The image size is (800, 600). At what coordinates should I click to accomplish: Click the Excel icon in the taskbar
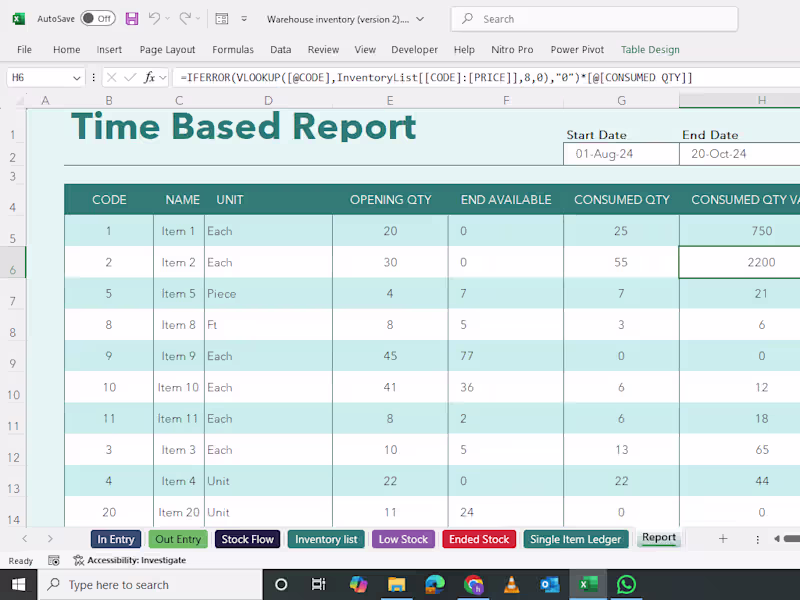coord(588,584)
